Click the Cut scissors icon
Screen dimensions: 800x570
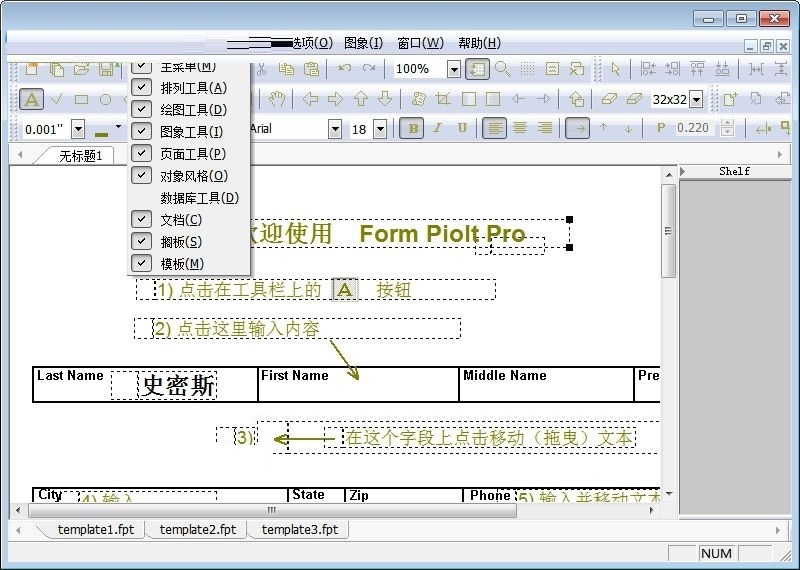coord(261,69)
